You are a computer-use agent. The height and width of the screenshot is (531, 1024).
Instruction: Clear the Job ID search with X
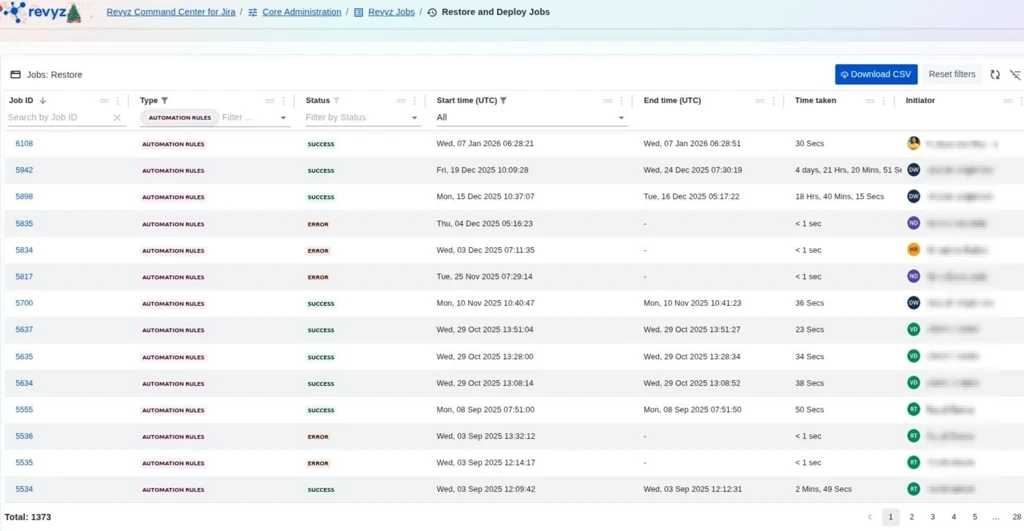pos(117,118)
